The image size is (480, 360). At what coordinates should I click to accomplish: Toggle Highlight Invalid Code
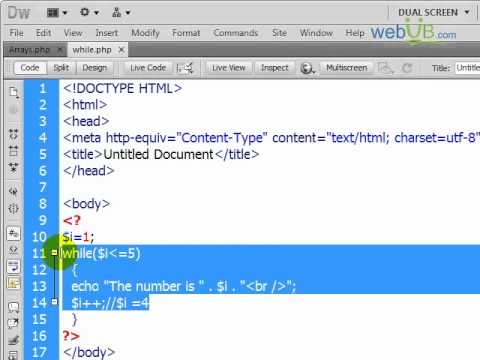pos(13,250)
